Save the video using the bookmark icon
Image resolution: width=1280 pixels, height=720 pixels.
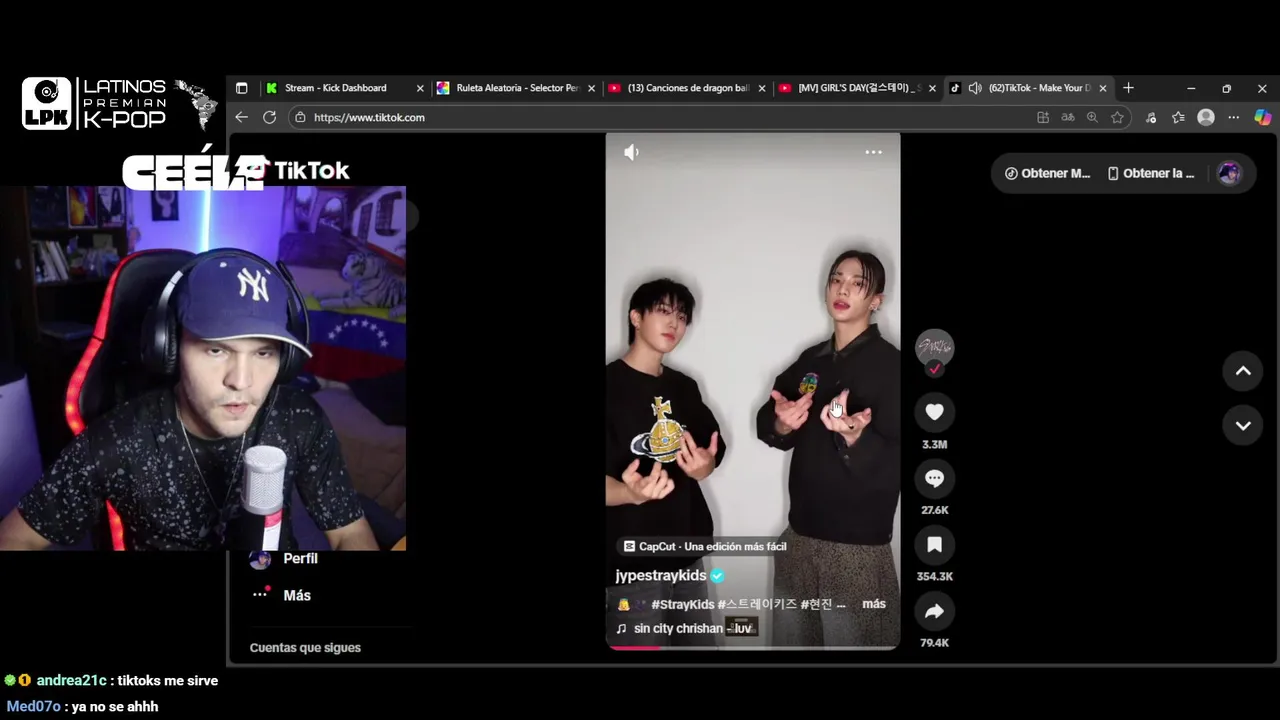coord(934,545)
